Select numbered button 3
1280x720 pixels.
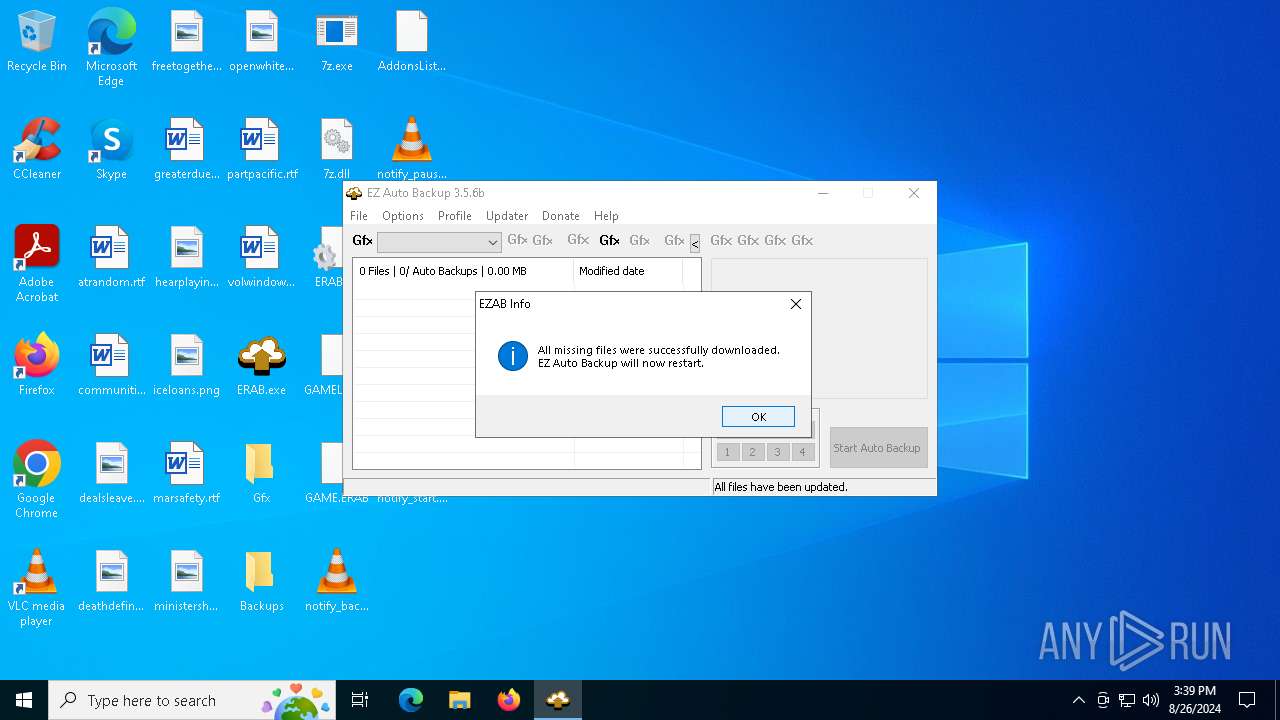click(778, 452)
